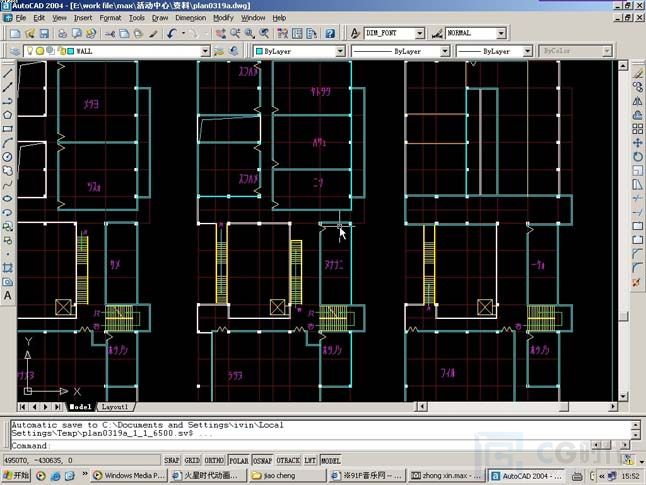Toggle LWT lineweight display
Screen dimensions: 646x485
310,460
